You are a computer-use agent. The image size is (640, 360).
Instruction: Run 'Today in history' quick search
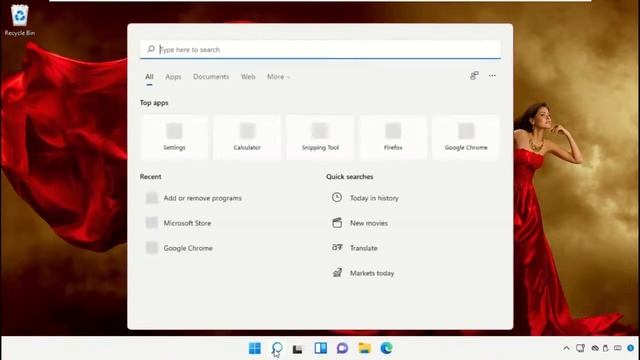tap(365, 198)
